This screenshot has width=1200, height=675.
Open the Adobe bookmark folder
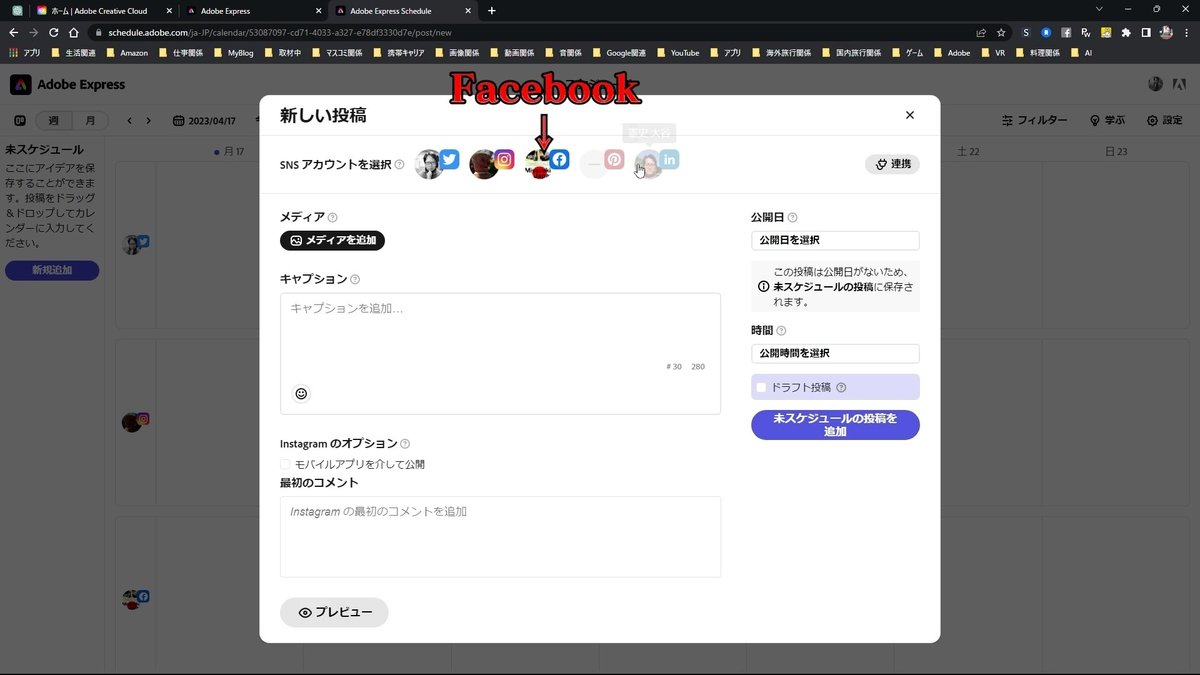[x=951, y=53]
